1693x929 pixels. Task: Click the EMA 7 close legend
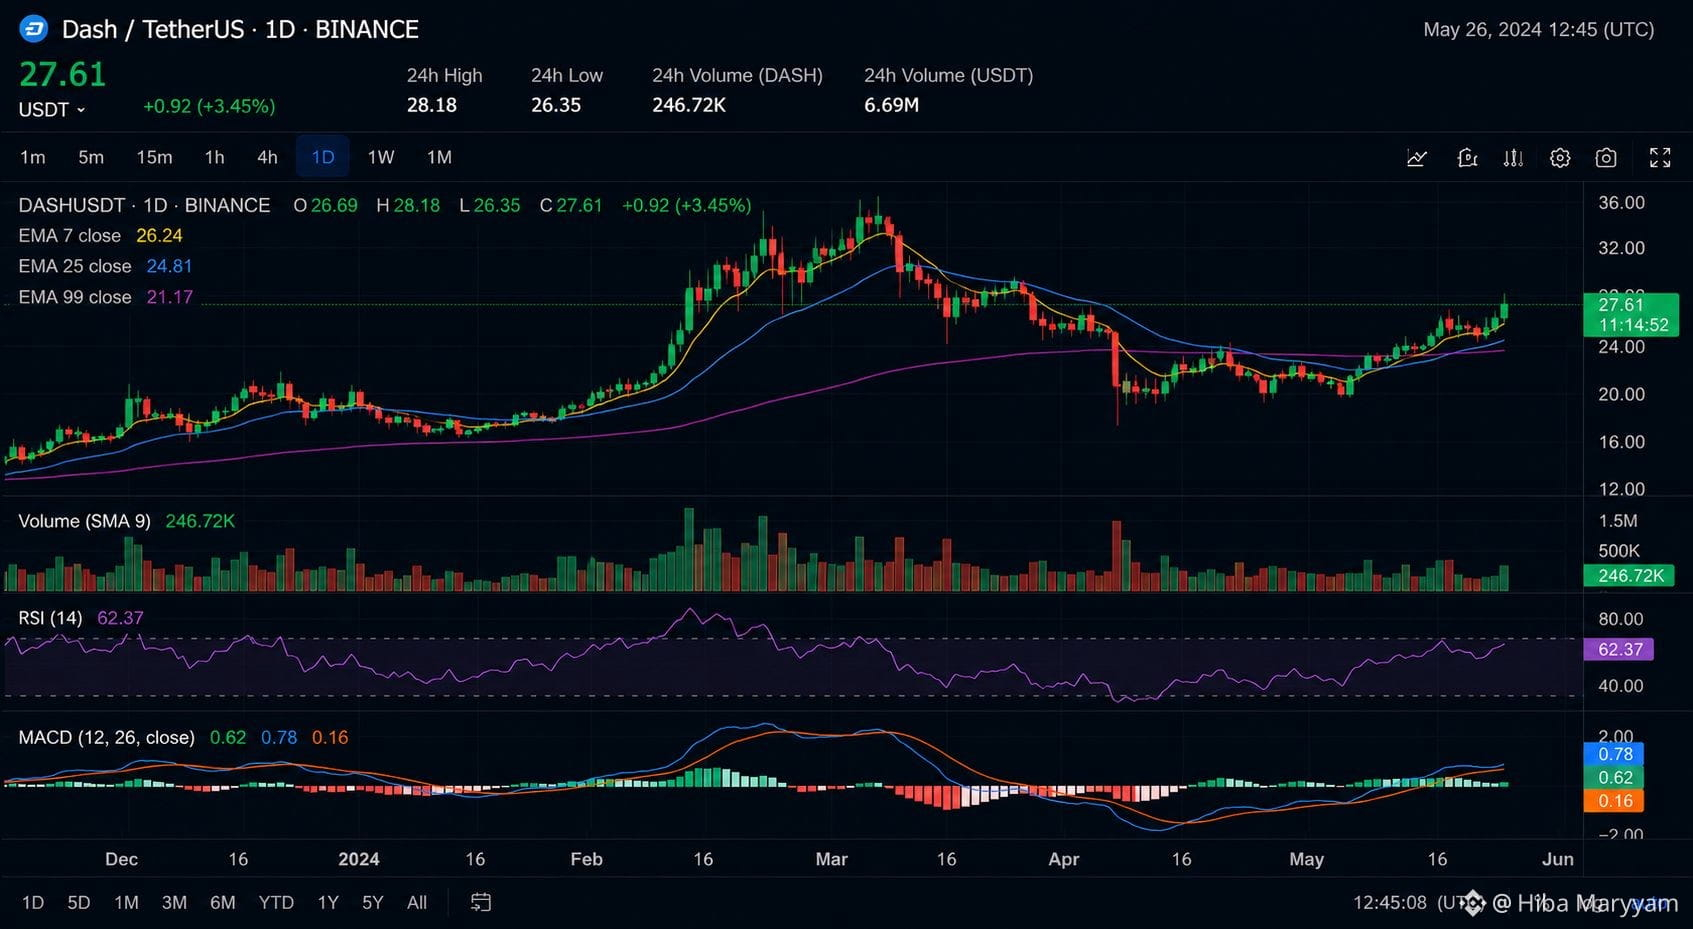100,236
